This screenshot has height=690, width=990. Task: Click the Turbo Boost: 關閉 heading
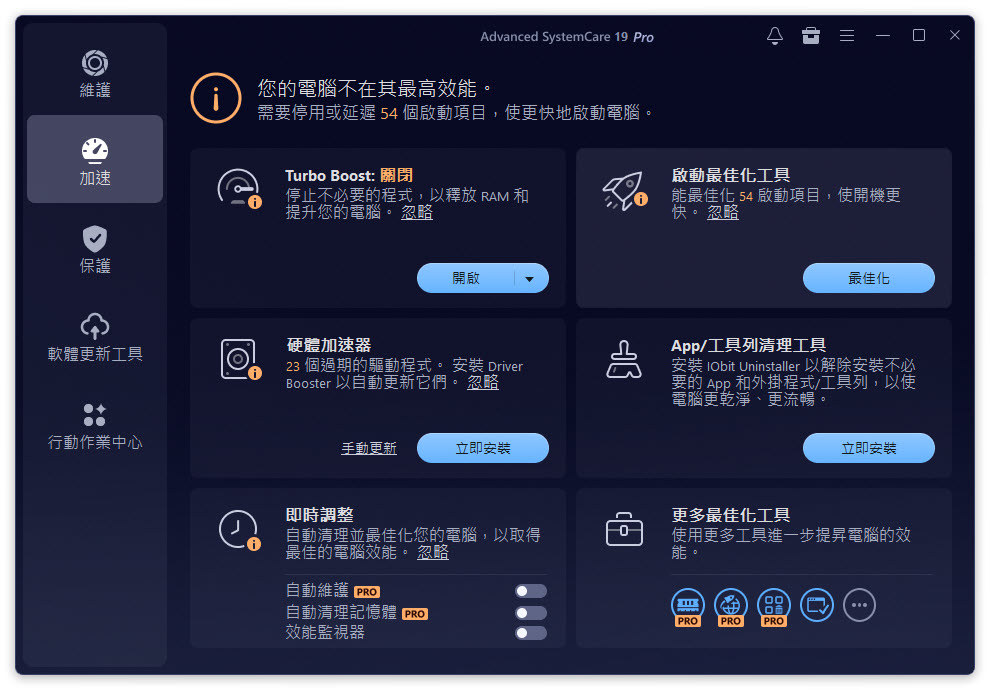[349, 175]
